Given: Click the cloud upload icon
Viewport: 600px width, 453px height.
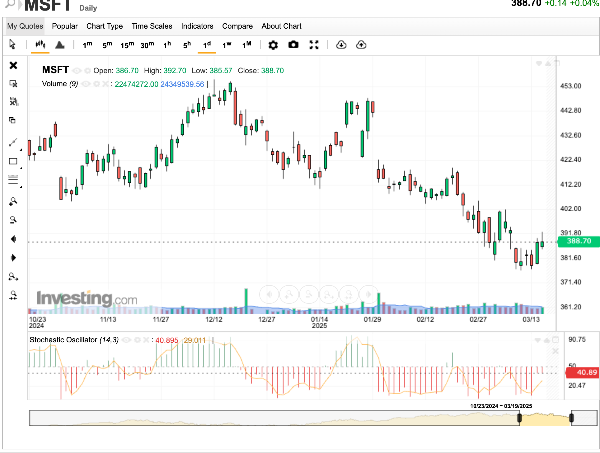Looking at the screenshot, I should [x=361, y=45].
